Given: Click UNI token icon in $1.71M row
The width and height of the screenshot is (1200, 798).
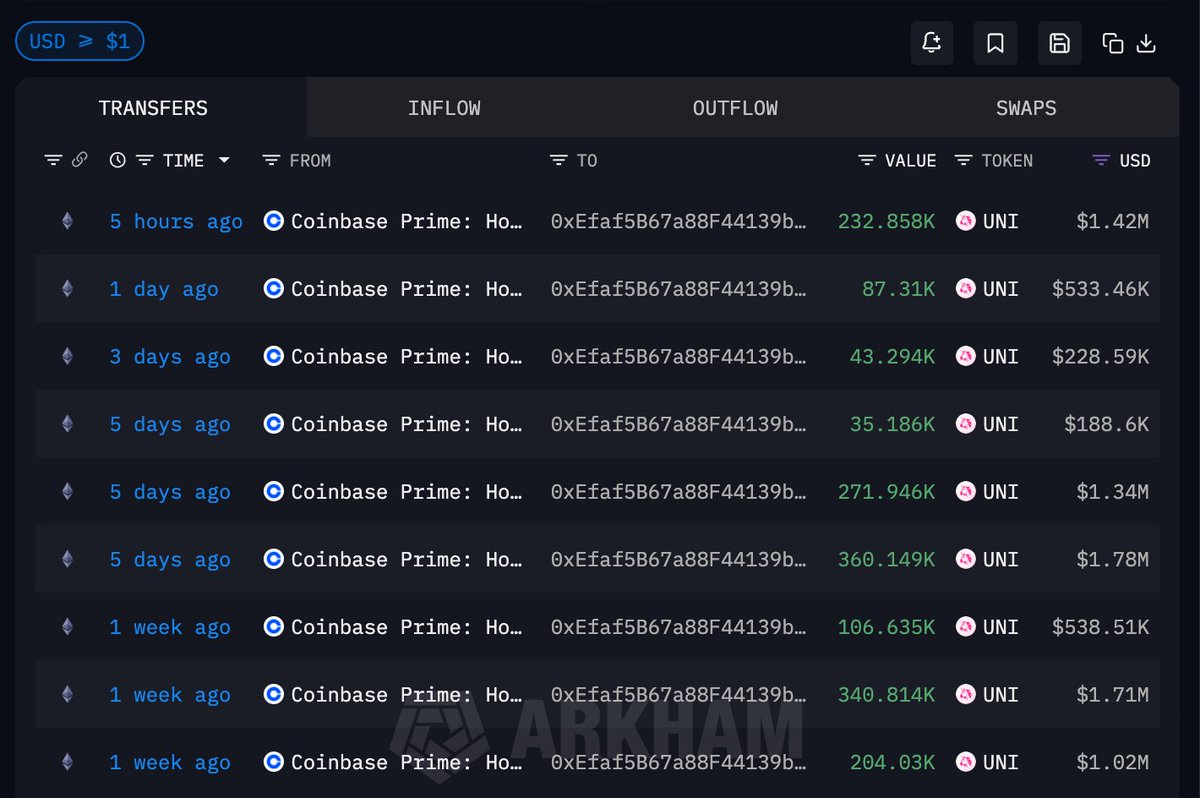Looking at the screenshot, I should click(965, 695).
